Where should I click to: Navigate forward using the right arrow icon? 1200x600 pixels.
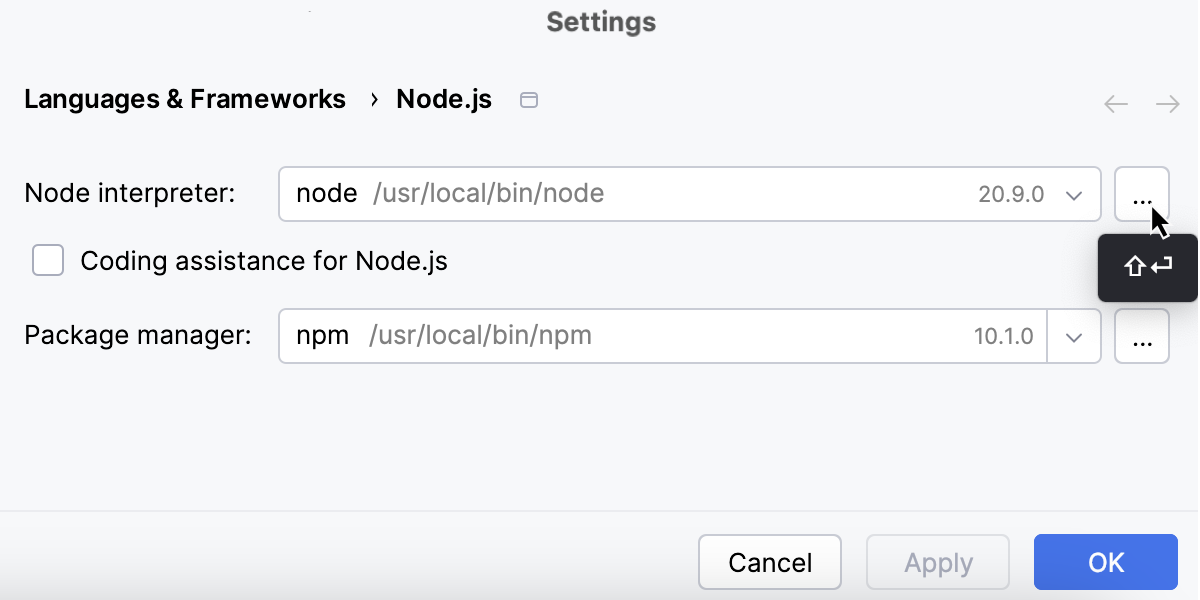[x=1168, y=103]
